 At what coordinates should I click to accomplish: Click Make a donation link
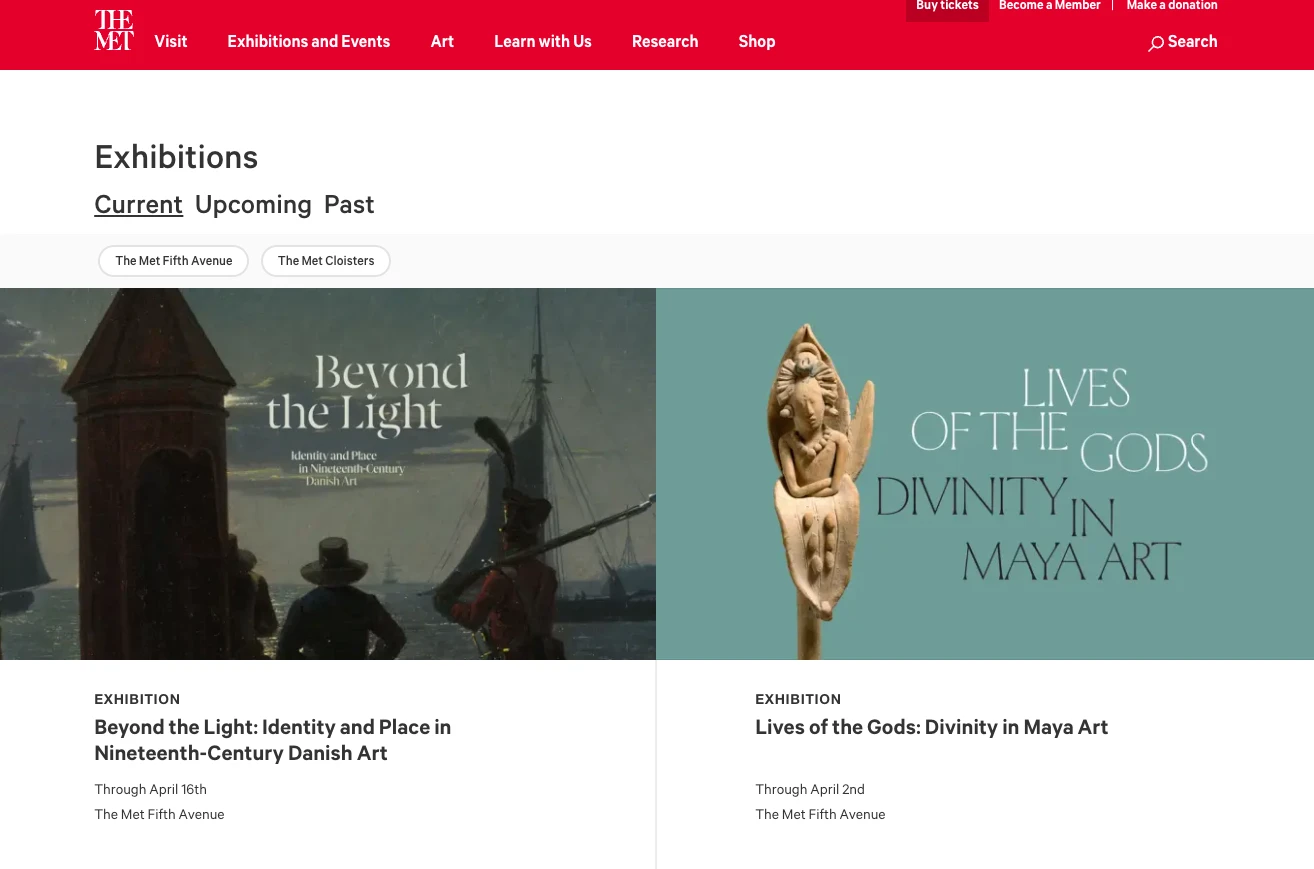click(x=1172, y=6)
